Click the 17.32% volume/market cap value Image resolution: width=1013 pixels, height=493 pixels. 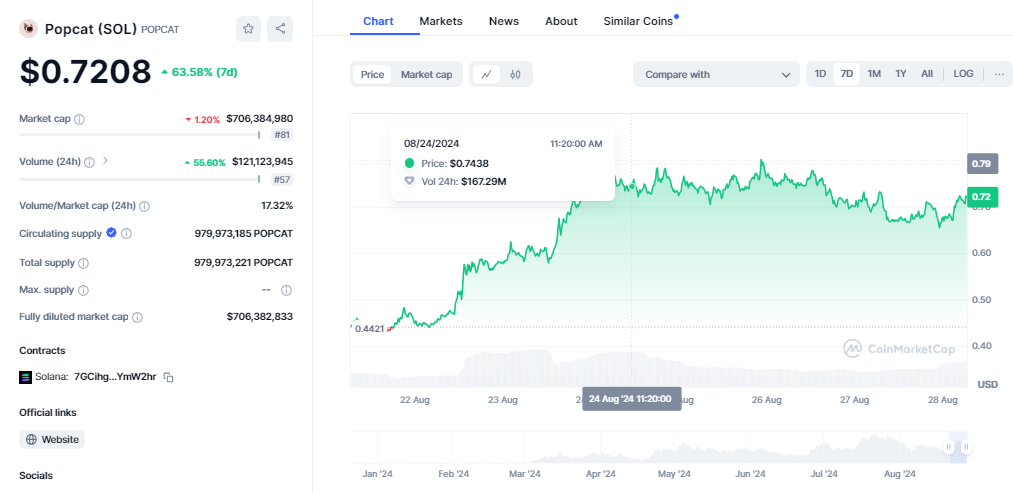pos(277,205)
